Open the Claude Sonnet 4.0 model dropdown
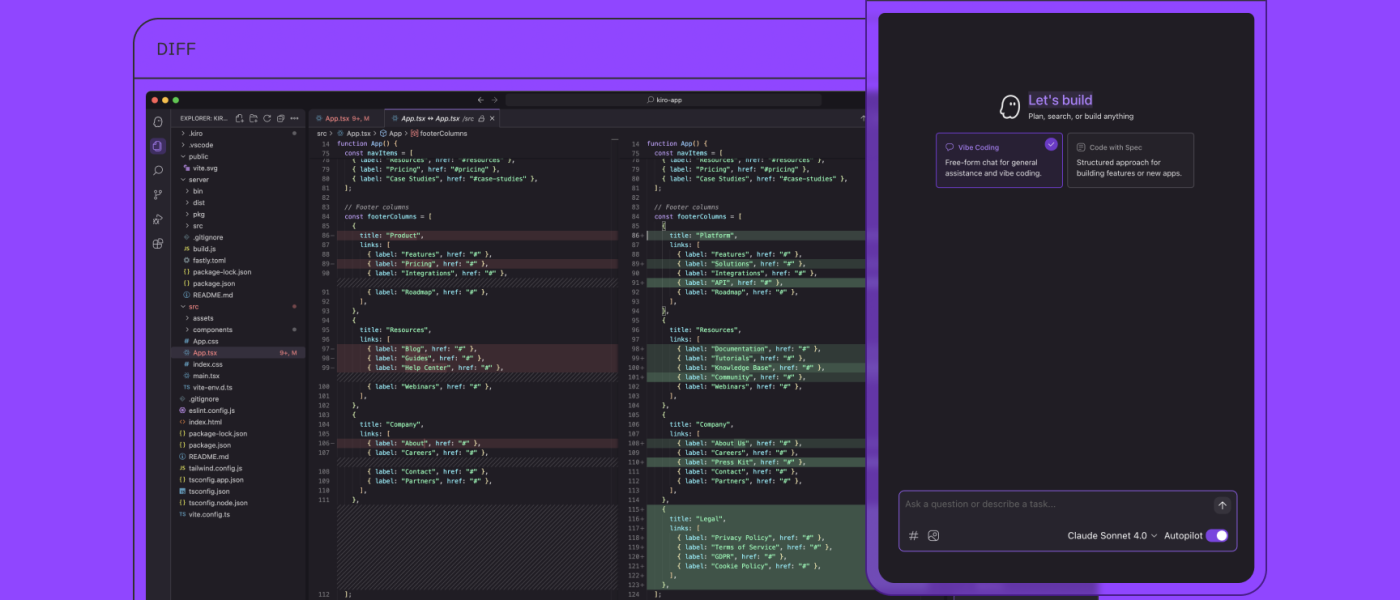1400x600 pixels. coord(1112,536)
